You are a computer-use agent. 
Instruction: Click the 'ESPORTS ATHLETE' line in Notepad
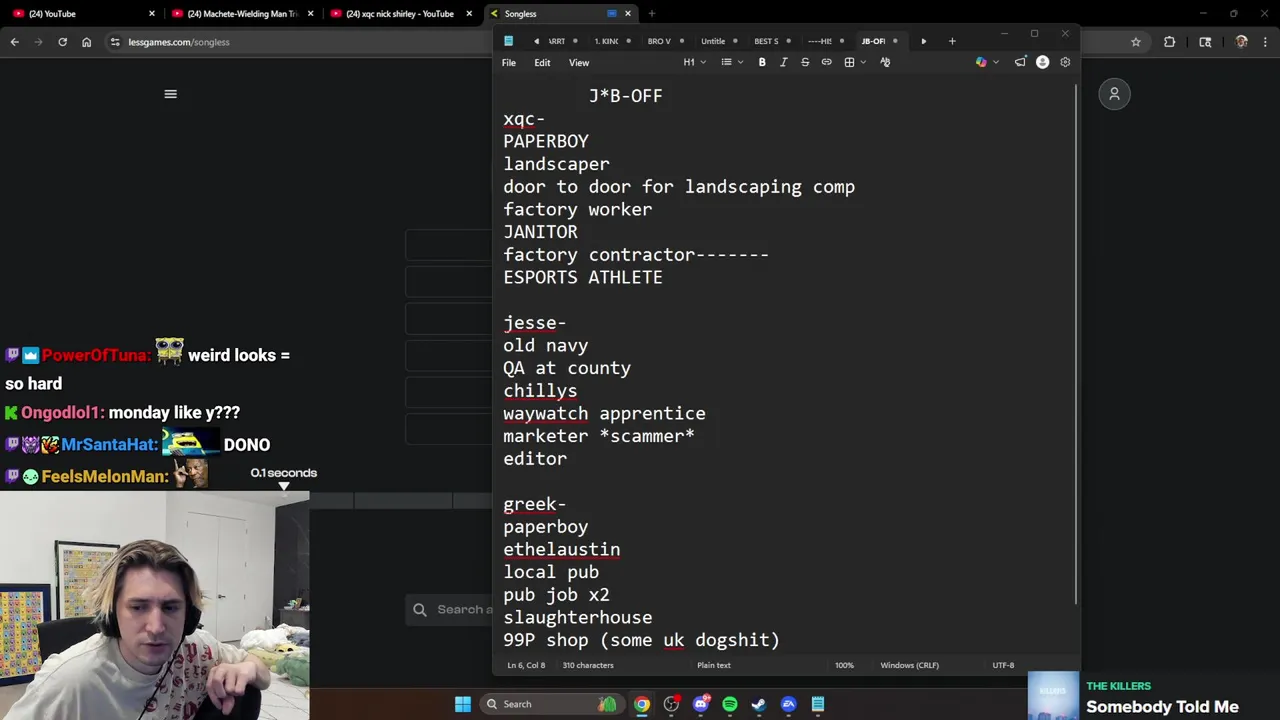583,277
